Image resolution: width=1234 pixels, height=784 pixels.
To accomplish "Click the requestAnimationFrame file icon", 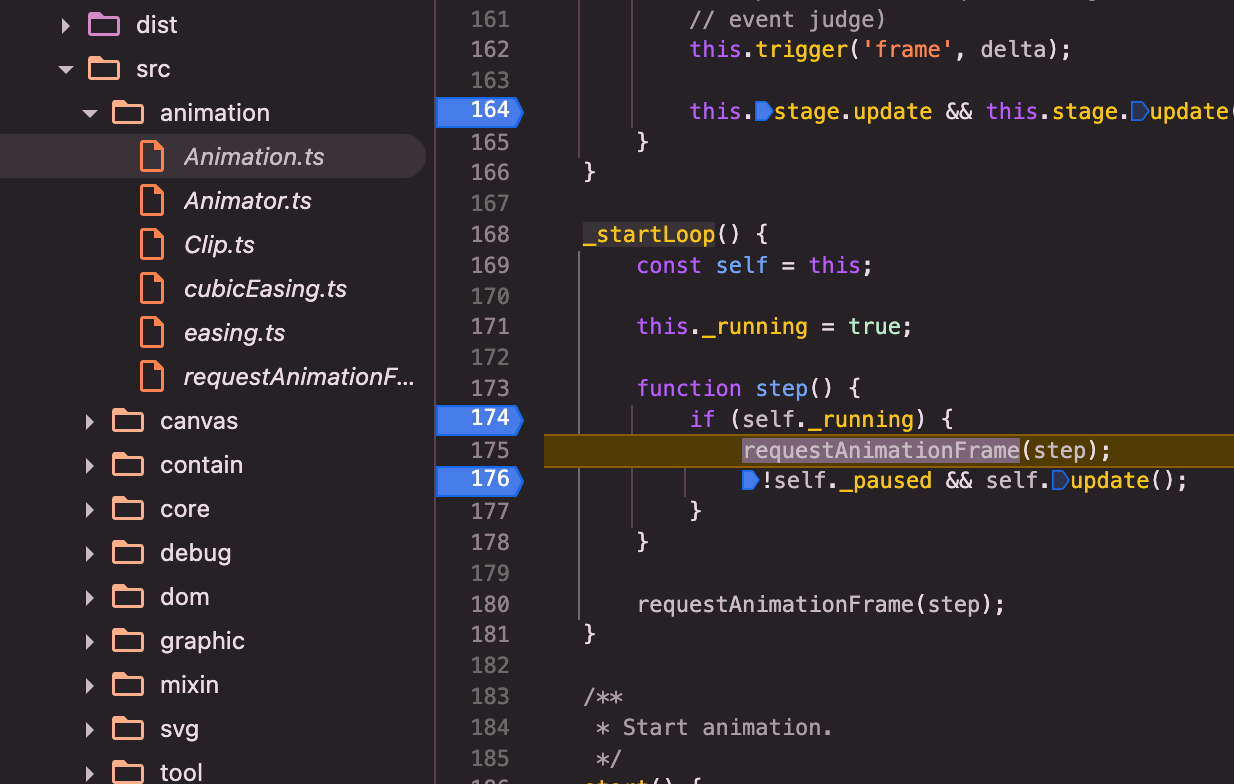I will tap(152, 377).
